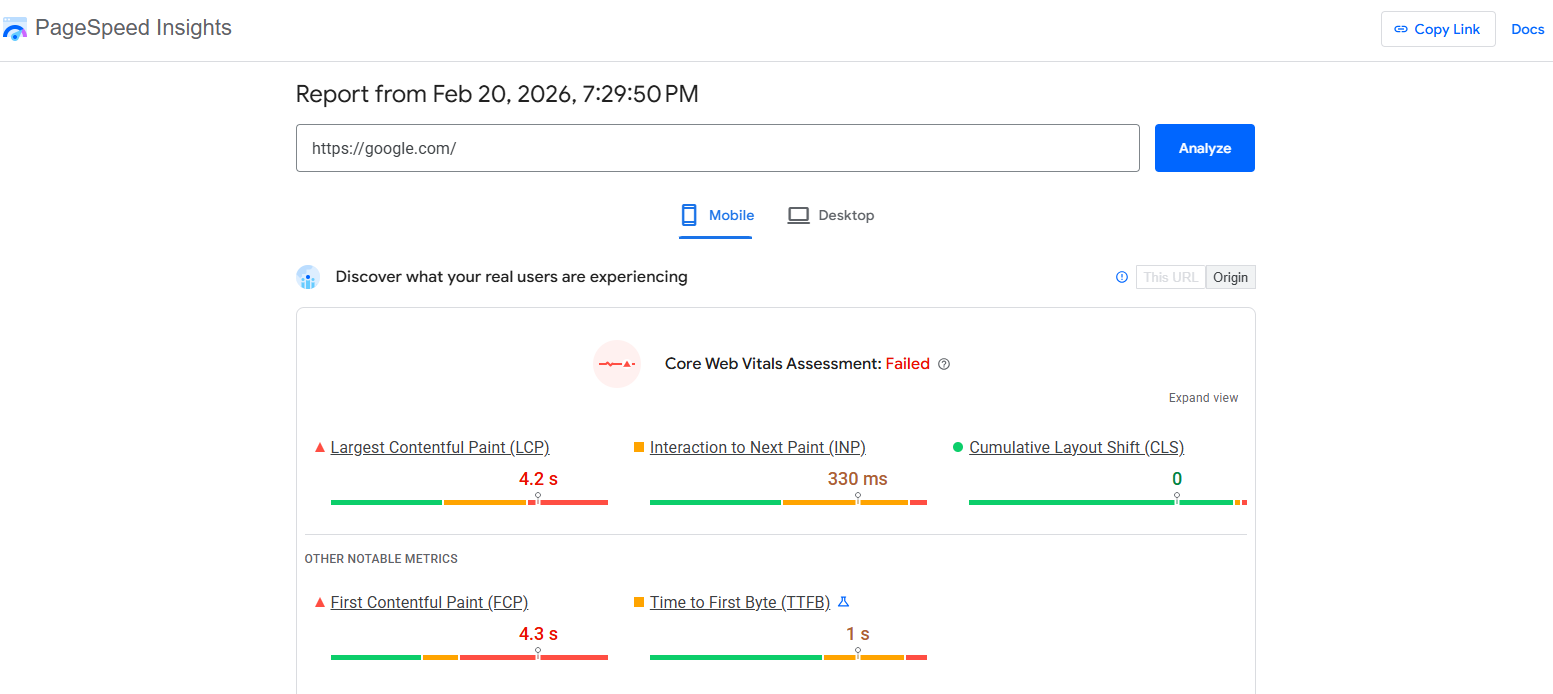Click the PageSpeed Insights logo icon

15,29
